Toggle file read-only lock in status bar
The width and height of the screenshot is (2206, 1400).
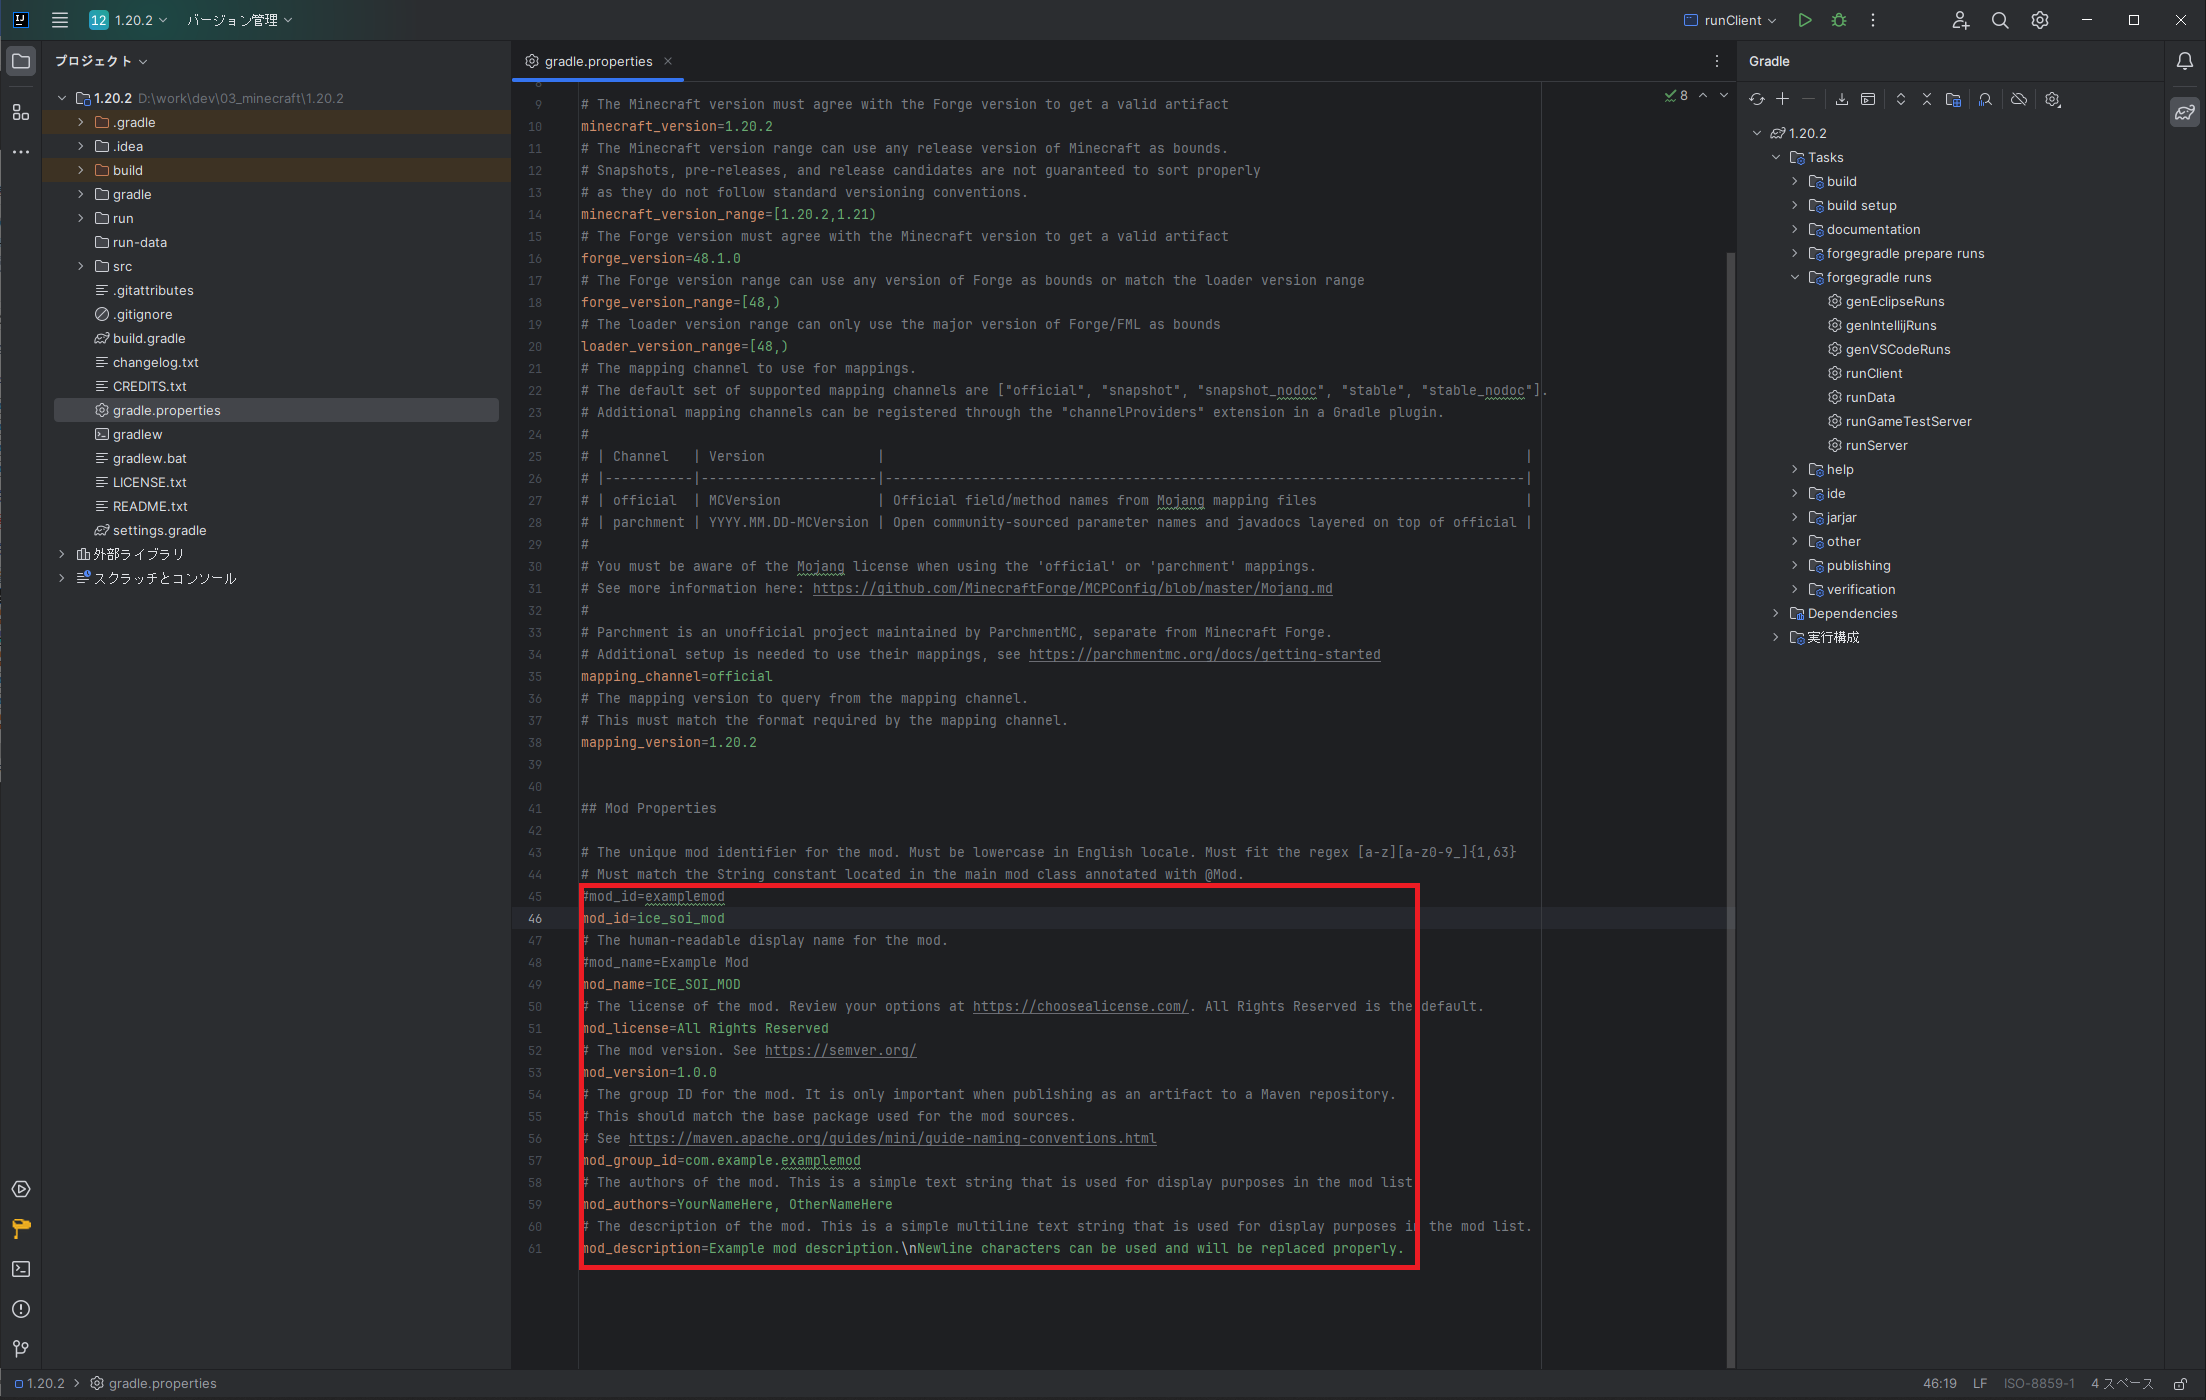click(x=2180, y=1384)
